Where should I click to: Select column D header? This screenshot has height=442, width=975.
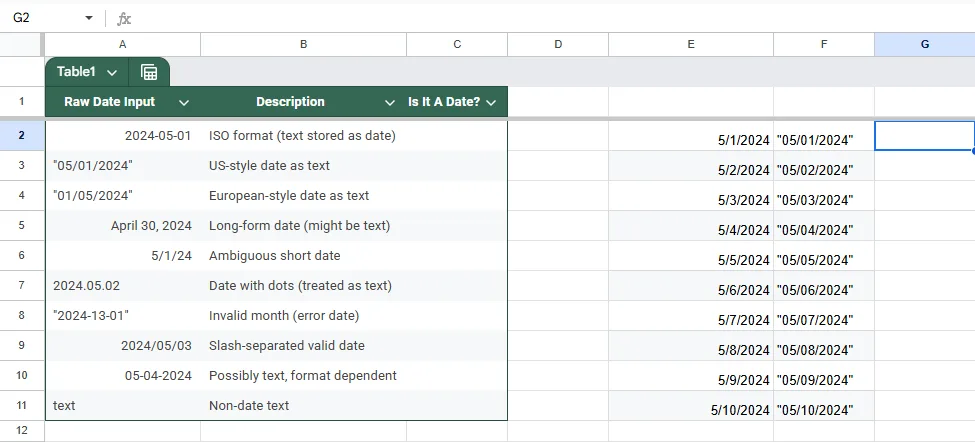point(558,44)
